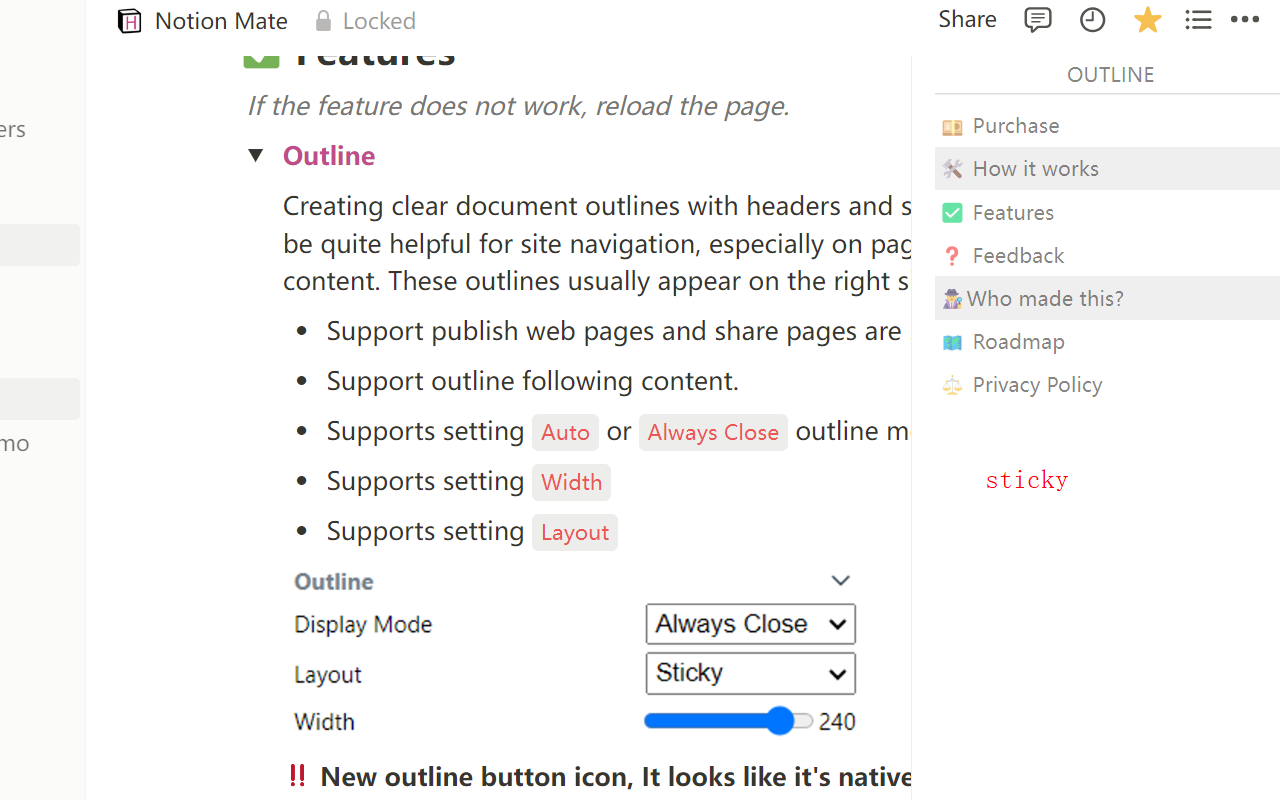
Task: Open Privacy Policy outline entry
Action: click(1037, 385)
